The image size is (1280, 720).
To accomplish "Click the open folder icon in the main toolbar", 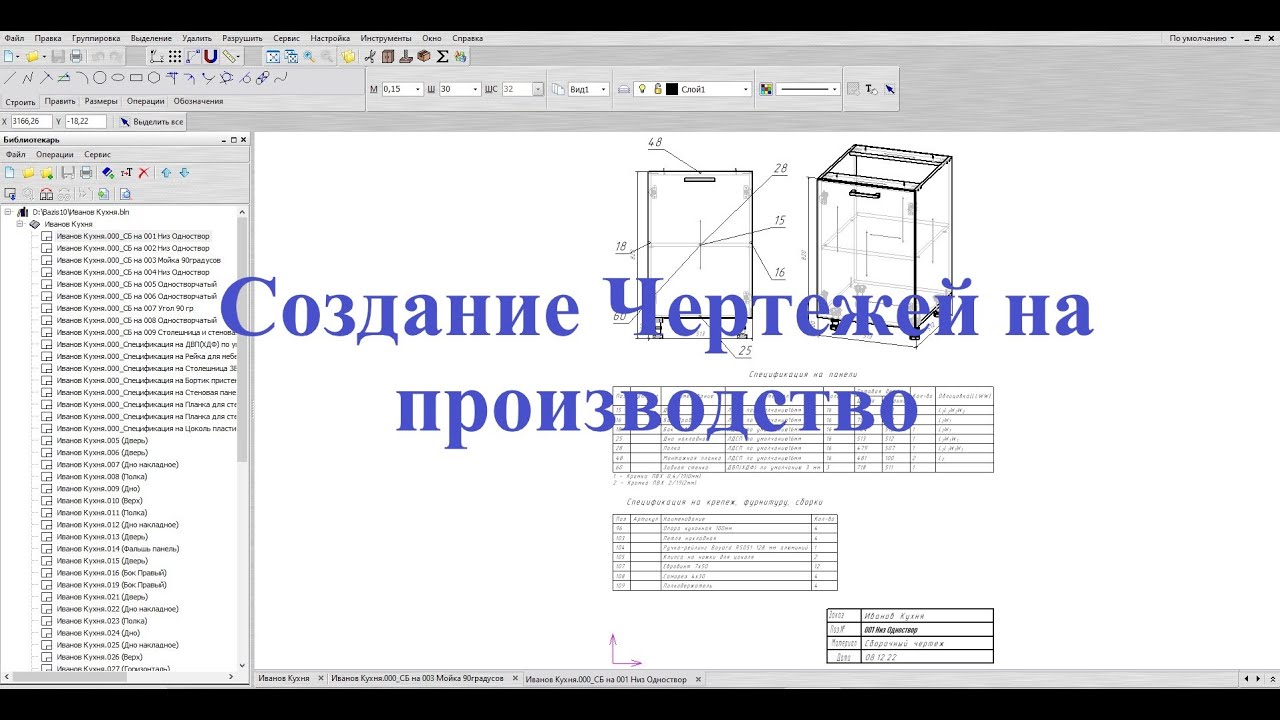I will click(32, 57).
